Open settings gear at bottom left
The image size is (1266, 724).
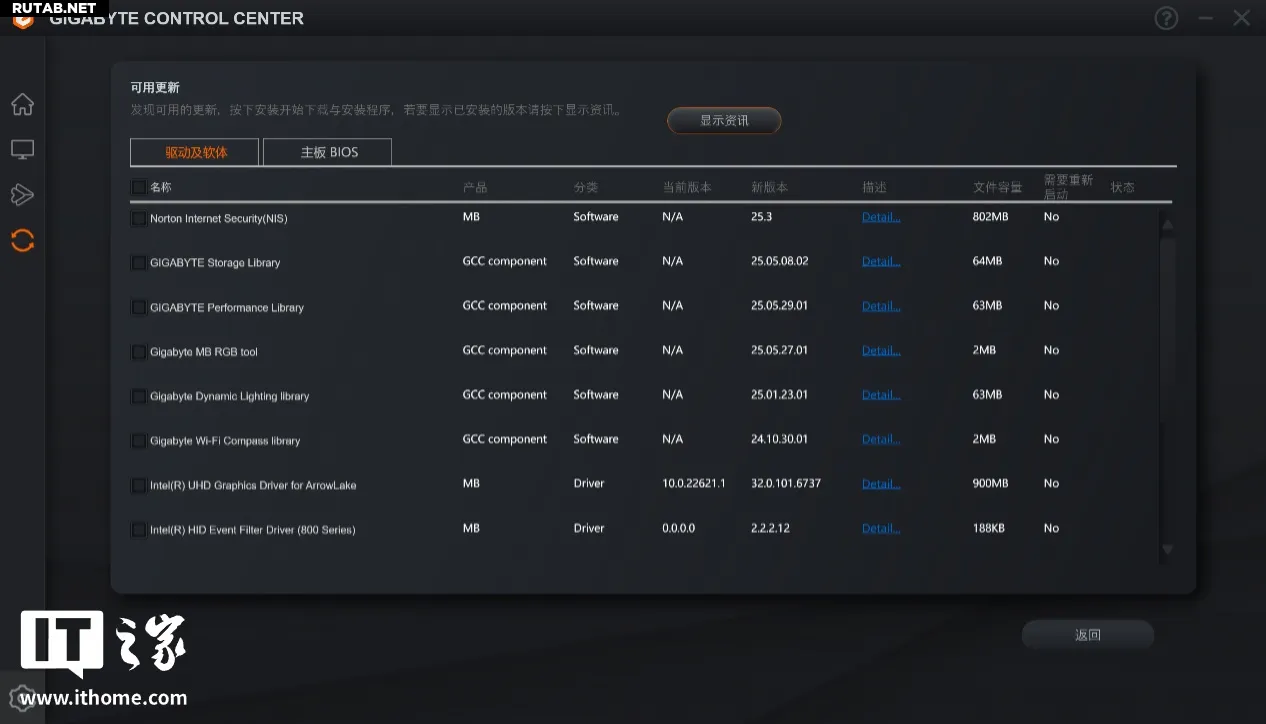click(x=20, y=698)
